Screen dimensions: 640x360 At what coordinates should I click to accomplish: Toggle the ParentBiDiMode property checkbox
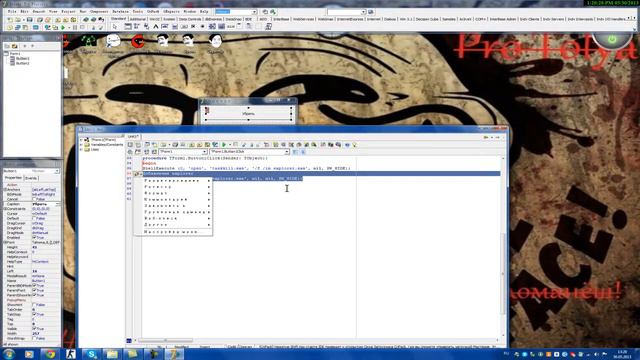click(x=34, y=286)
